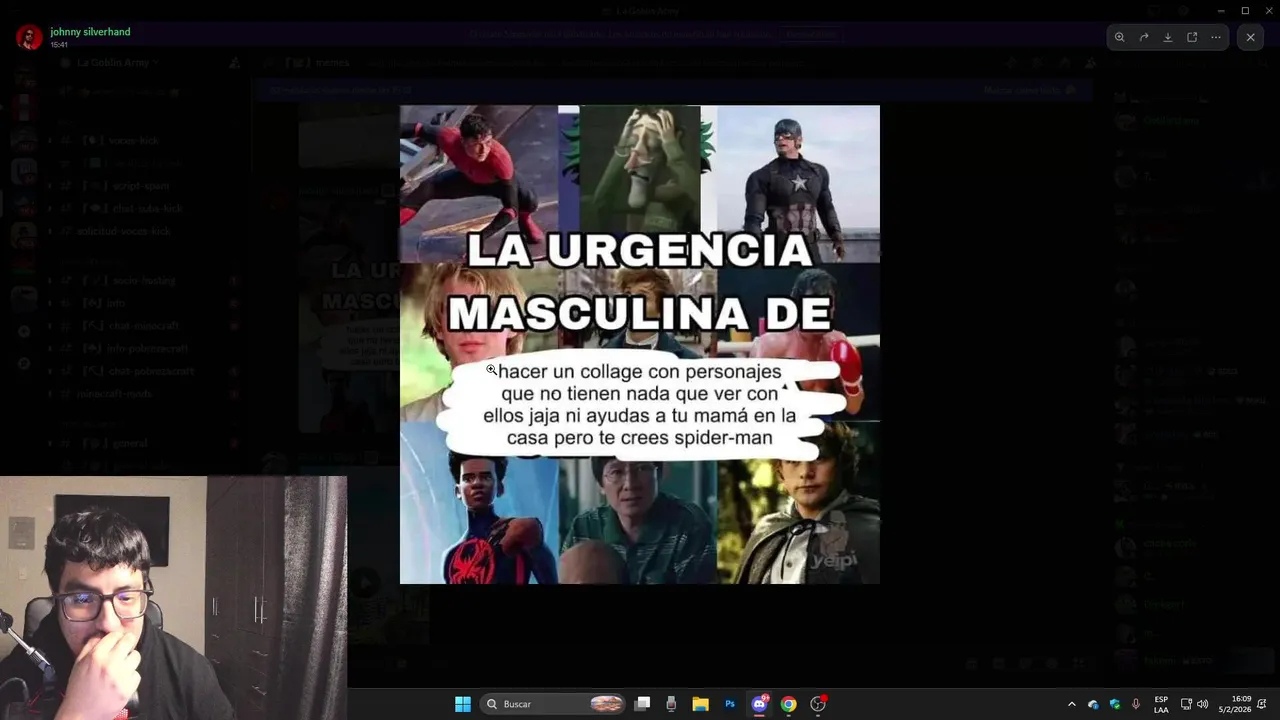This screenshot has height=720, width=1280.
Task: Open the three-dots more options menu
Action: 1216,37
